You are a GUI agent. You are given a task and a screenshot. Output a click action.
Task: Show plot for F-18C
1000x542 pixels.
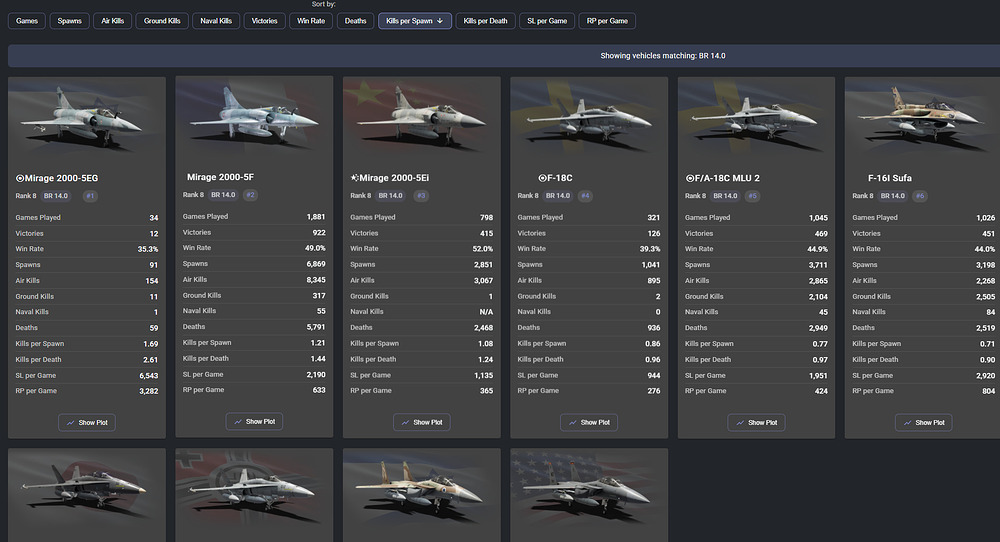(x=589, y=423)
